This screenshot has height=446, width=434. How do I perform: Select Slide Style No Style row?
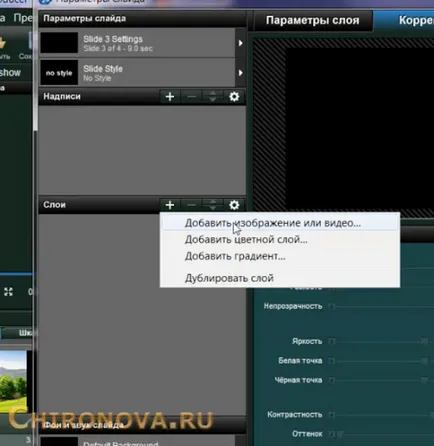point(137,73)
